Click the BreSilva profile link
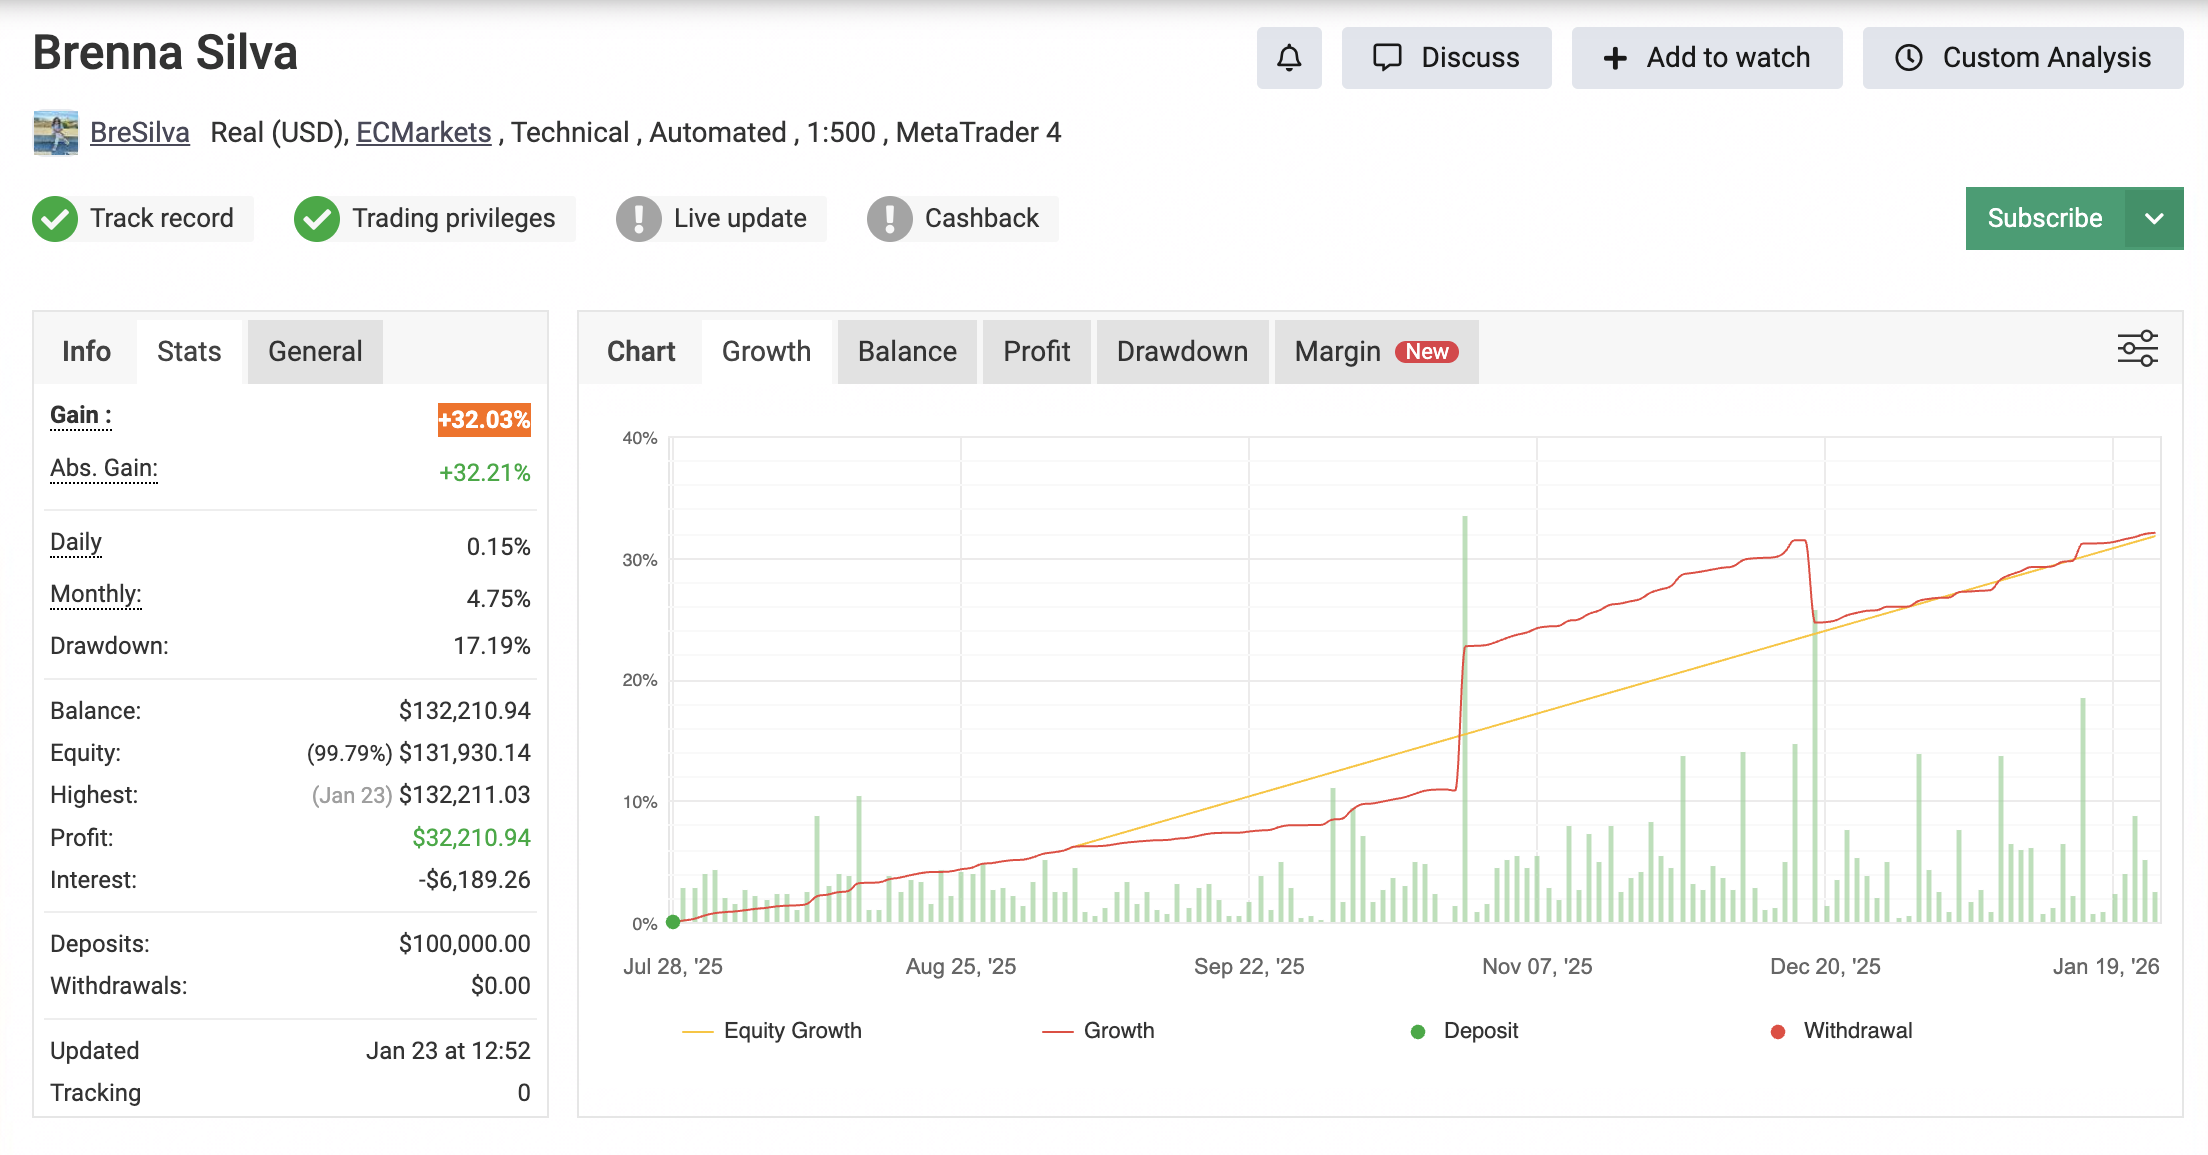The image size is (2208, 1155). coord(140,132)
